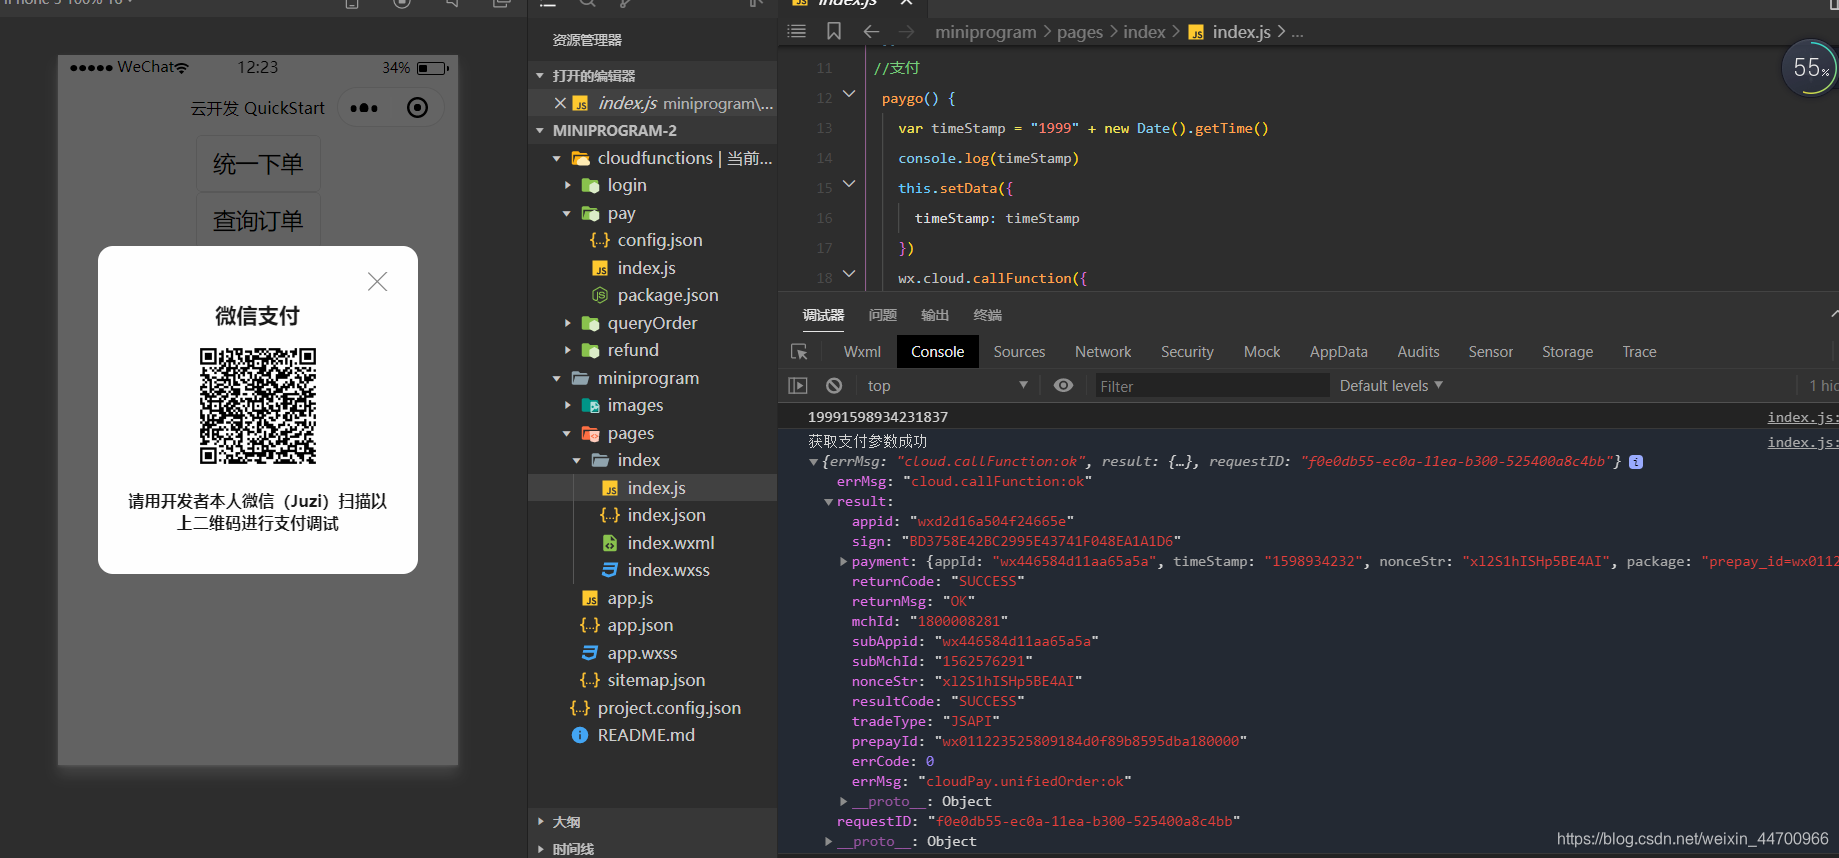Image resolution: width=1839 pixels, height=858 pixels.
Task: Open the Security devtools tab
Action: 1187,352
